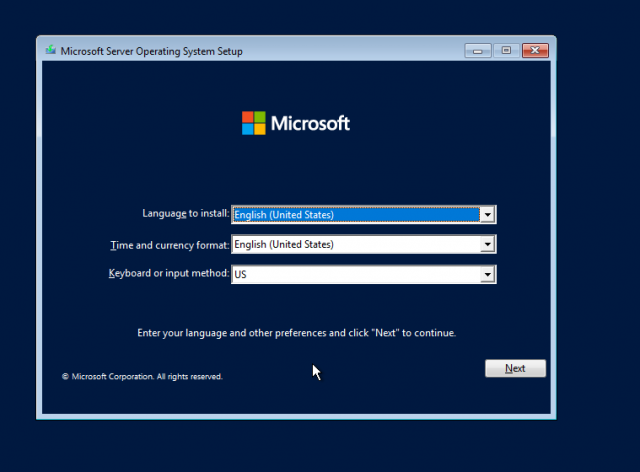
Task: Click the Microsoft four-color square logo
Action: pos(255,123)
